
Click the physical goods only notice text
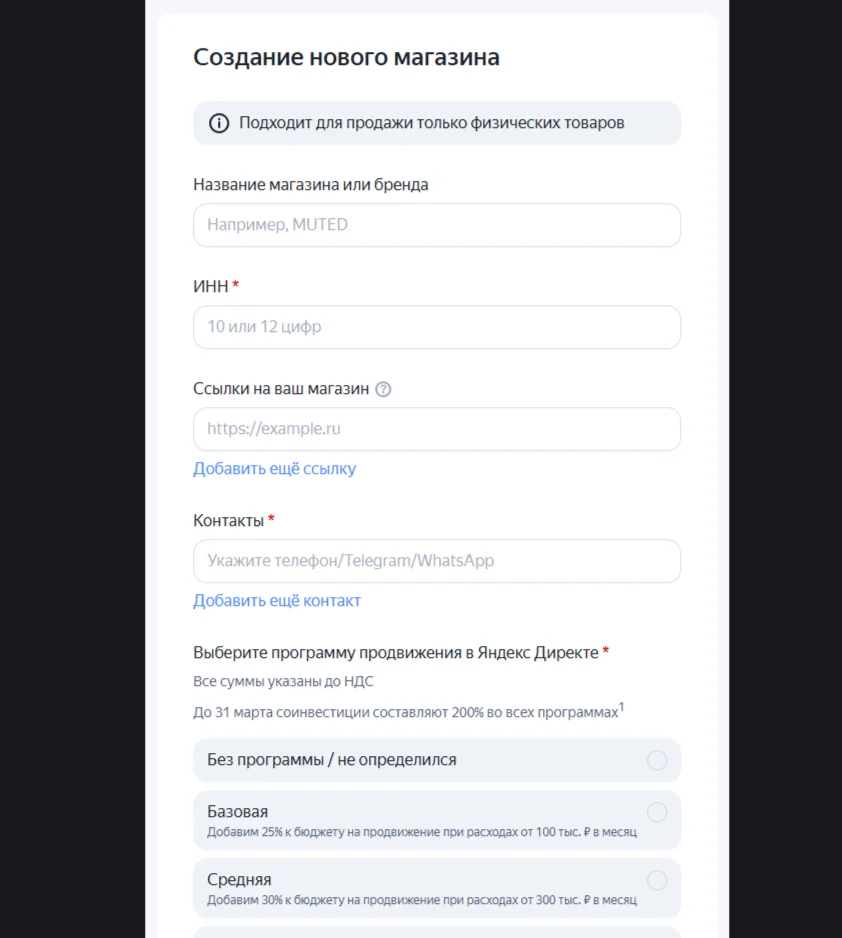tap(431, 123)
